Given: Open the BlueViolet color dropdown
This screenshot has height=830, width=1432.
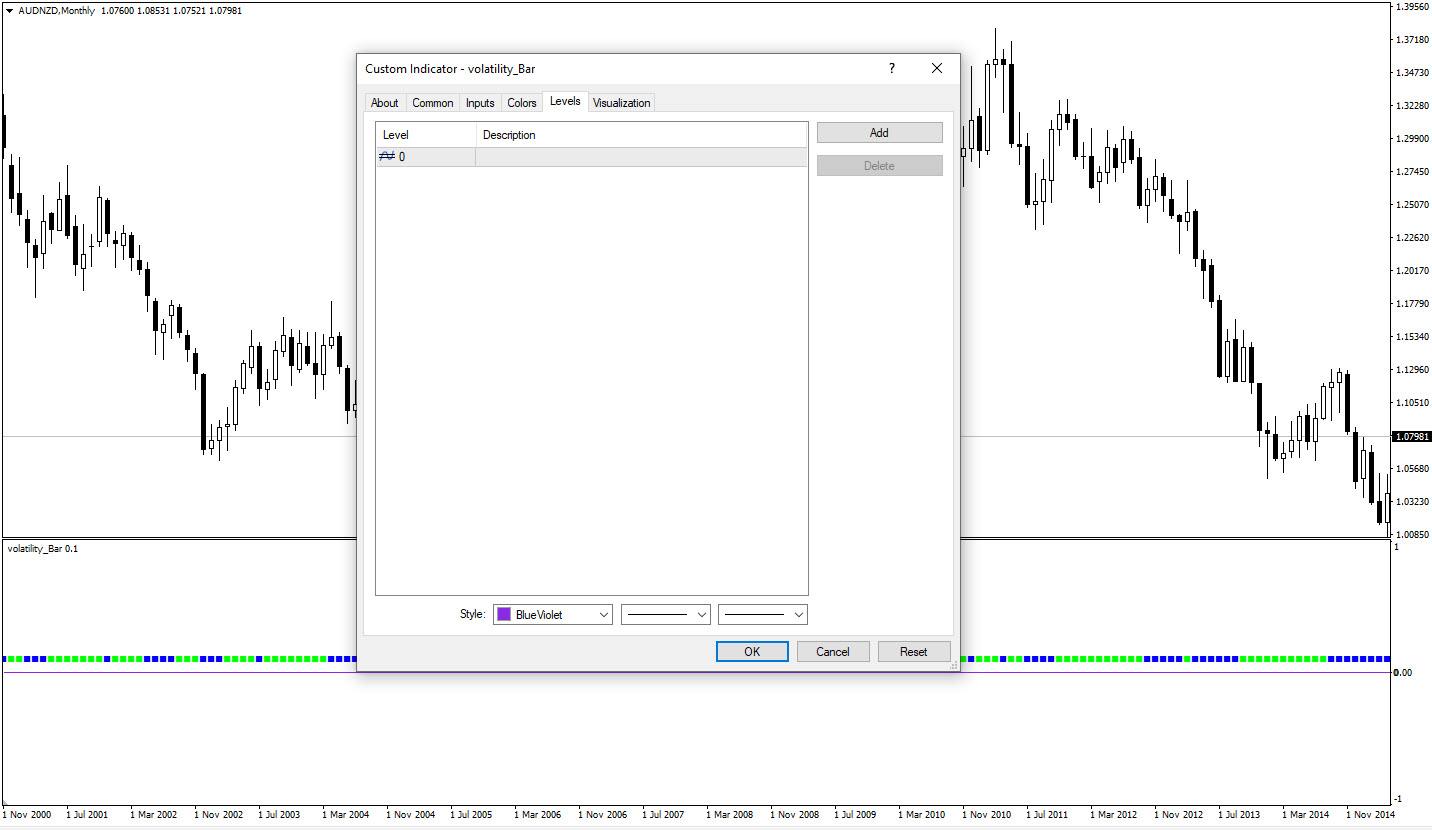Looking at the screenshot, I should pyautogui.click(x=553, y=614).
